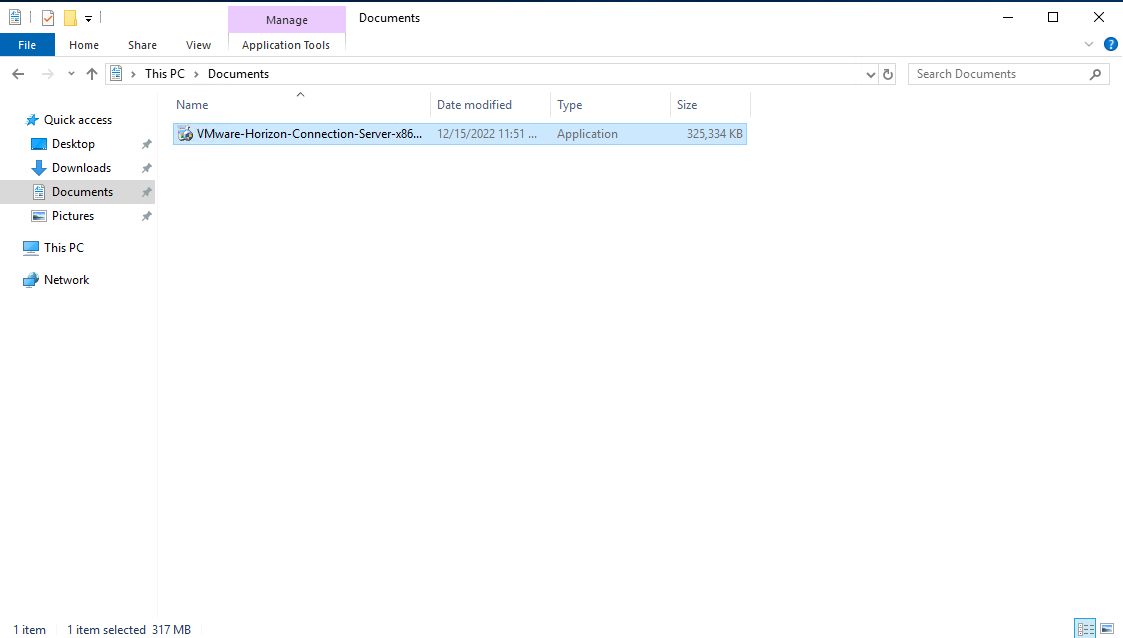This screenshot has width=1123, height=638.
Task: Sort files by the Name column
Action: point(301,105)
